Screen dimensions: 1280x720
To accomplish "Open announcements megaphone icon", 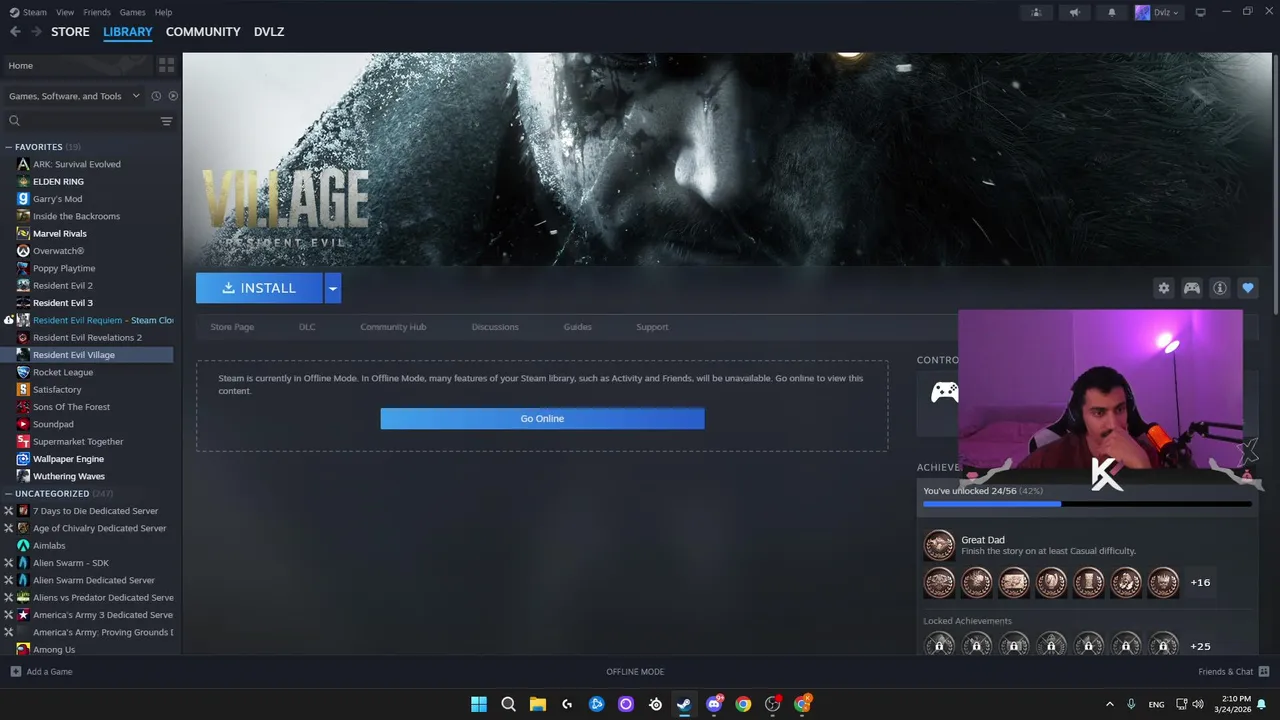I will [x=1074, y=12].
